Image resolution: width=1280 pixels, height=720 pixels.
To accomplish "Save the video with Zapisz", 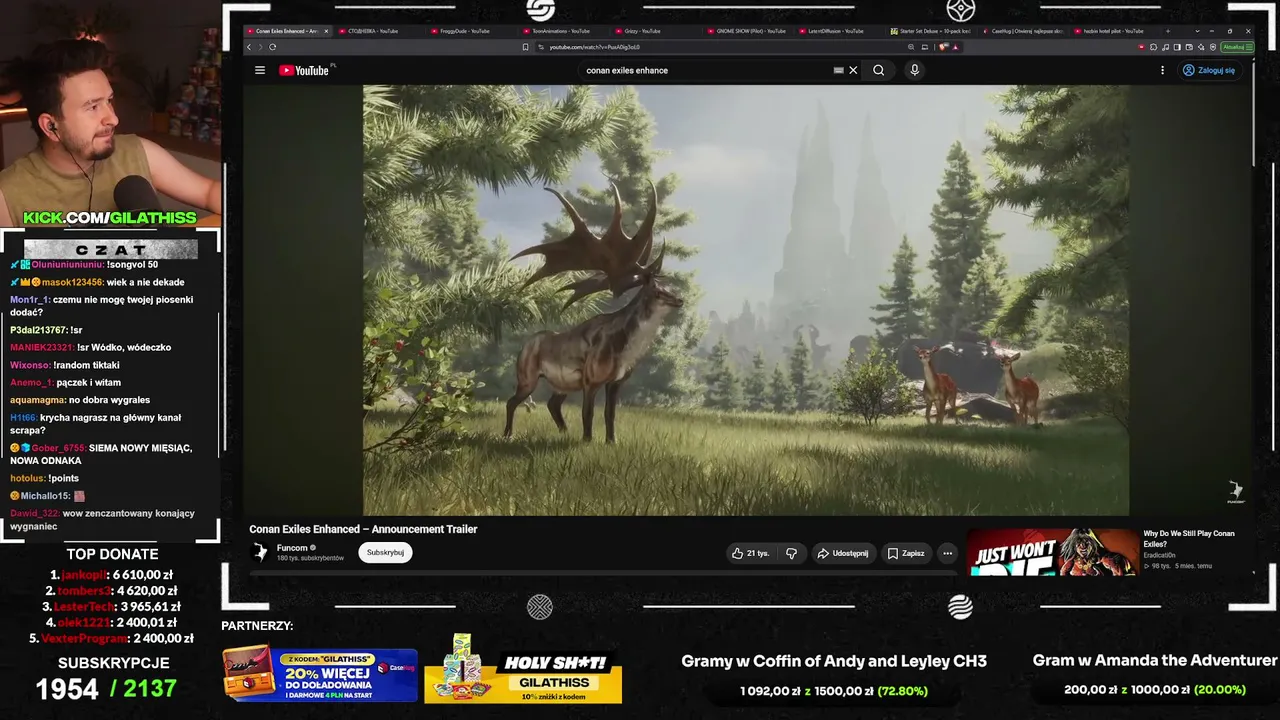I will pos(906,553).
